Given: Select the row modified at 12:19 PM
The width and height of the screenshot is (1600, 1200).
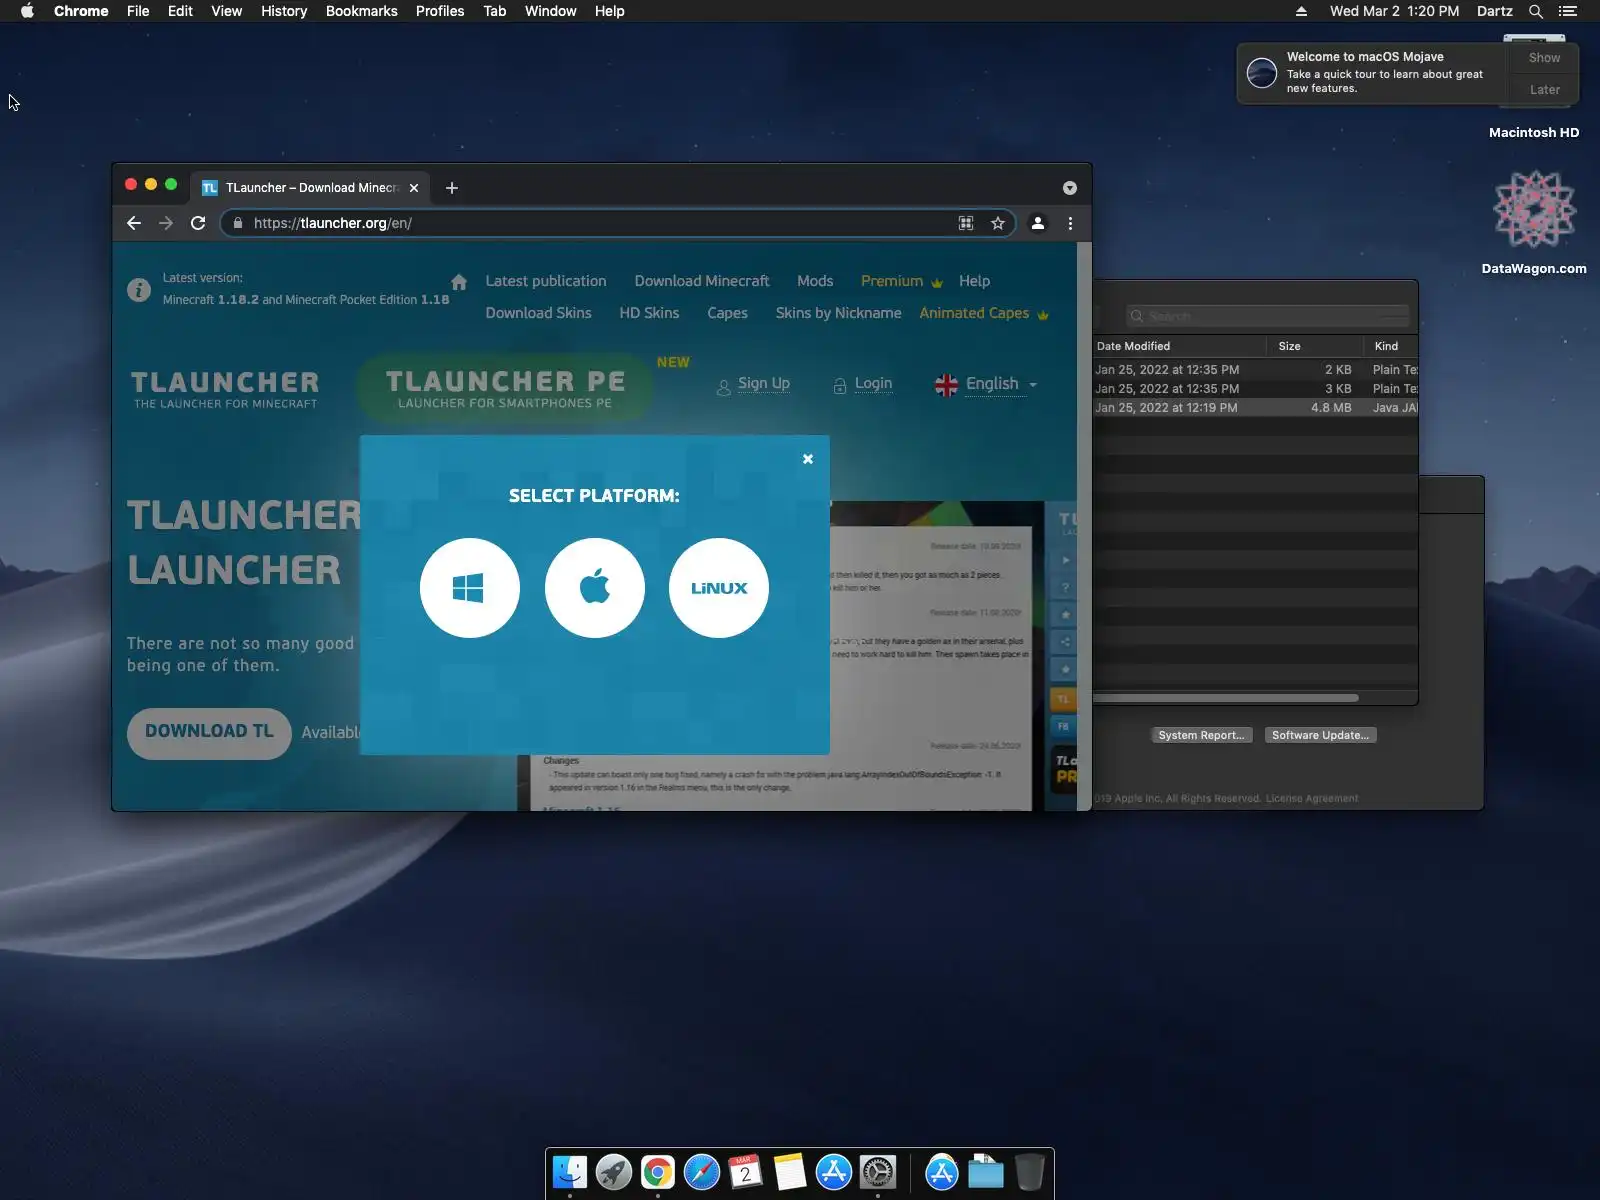Looking at the screenshot, I should 1256,408.
